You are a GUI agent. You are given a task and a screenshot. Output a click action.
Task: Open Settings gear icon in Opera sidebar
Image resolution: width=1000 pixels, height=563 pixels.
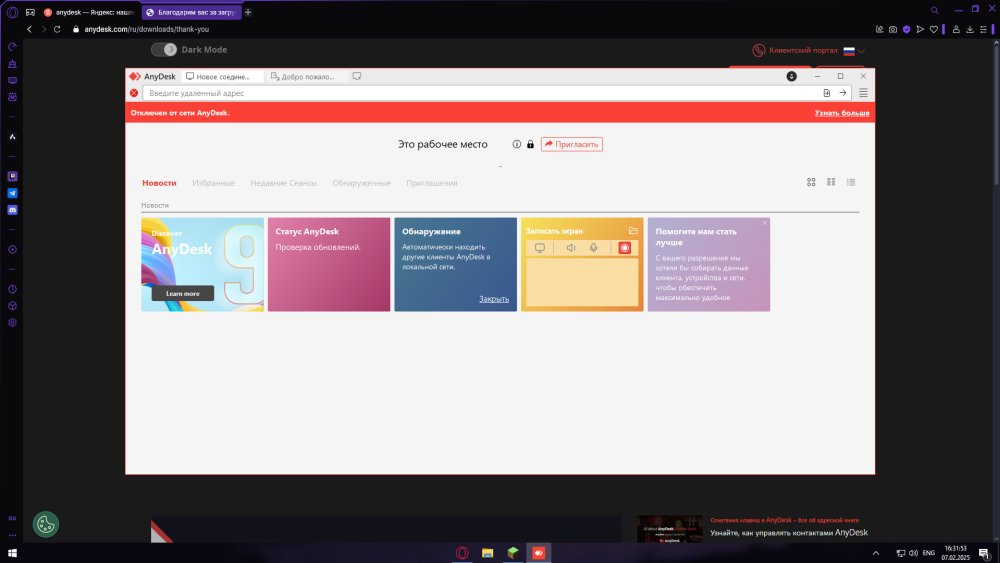click(12, 323)
